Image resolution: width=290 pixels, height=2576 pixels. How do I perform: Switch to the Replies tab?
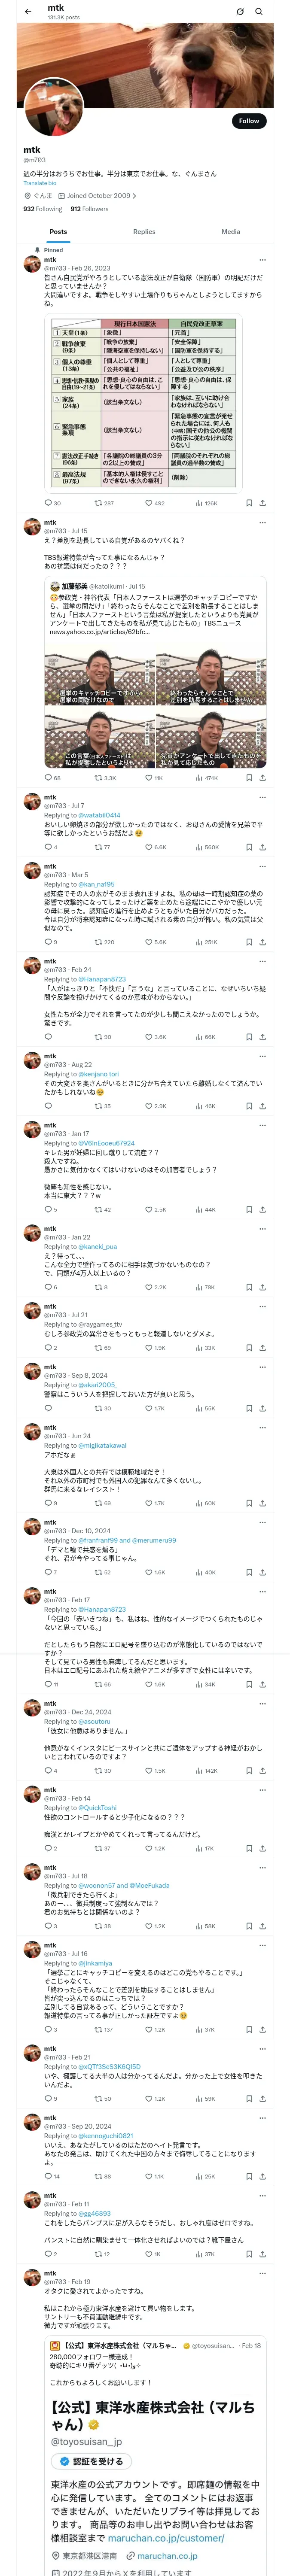[144, 231]
